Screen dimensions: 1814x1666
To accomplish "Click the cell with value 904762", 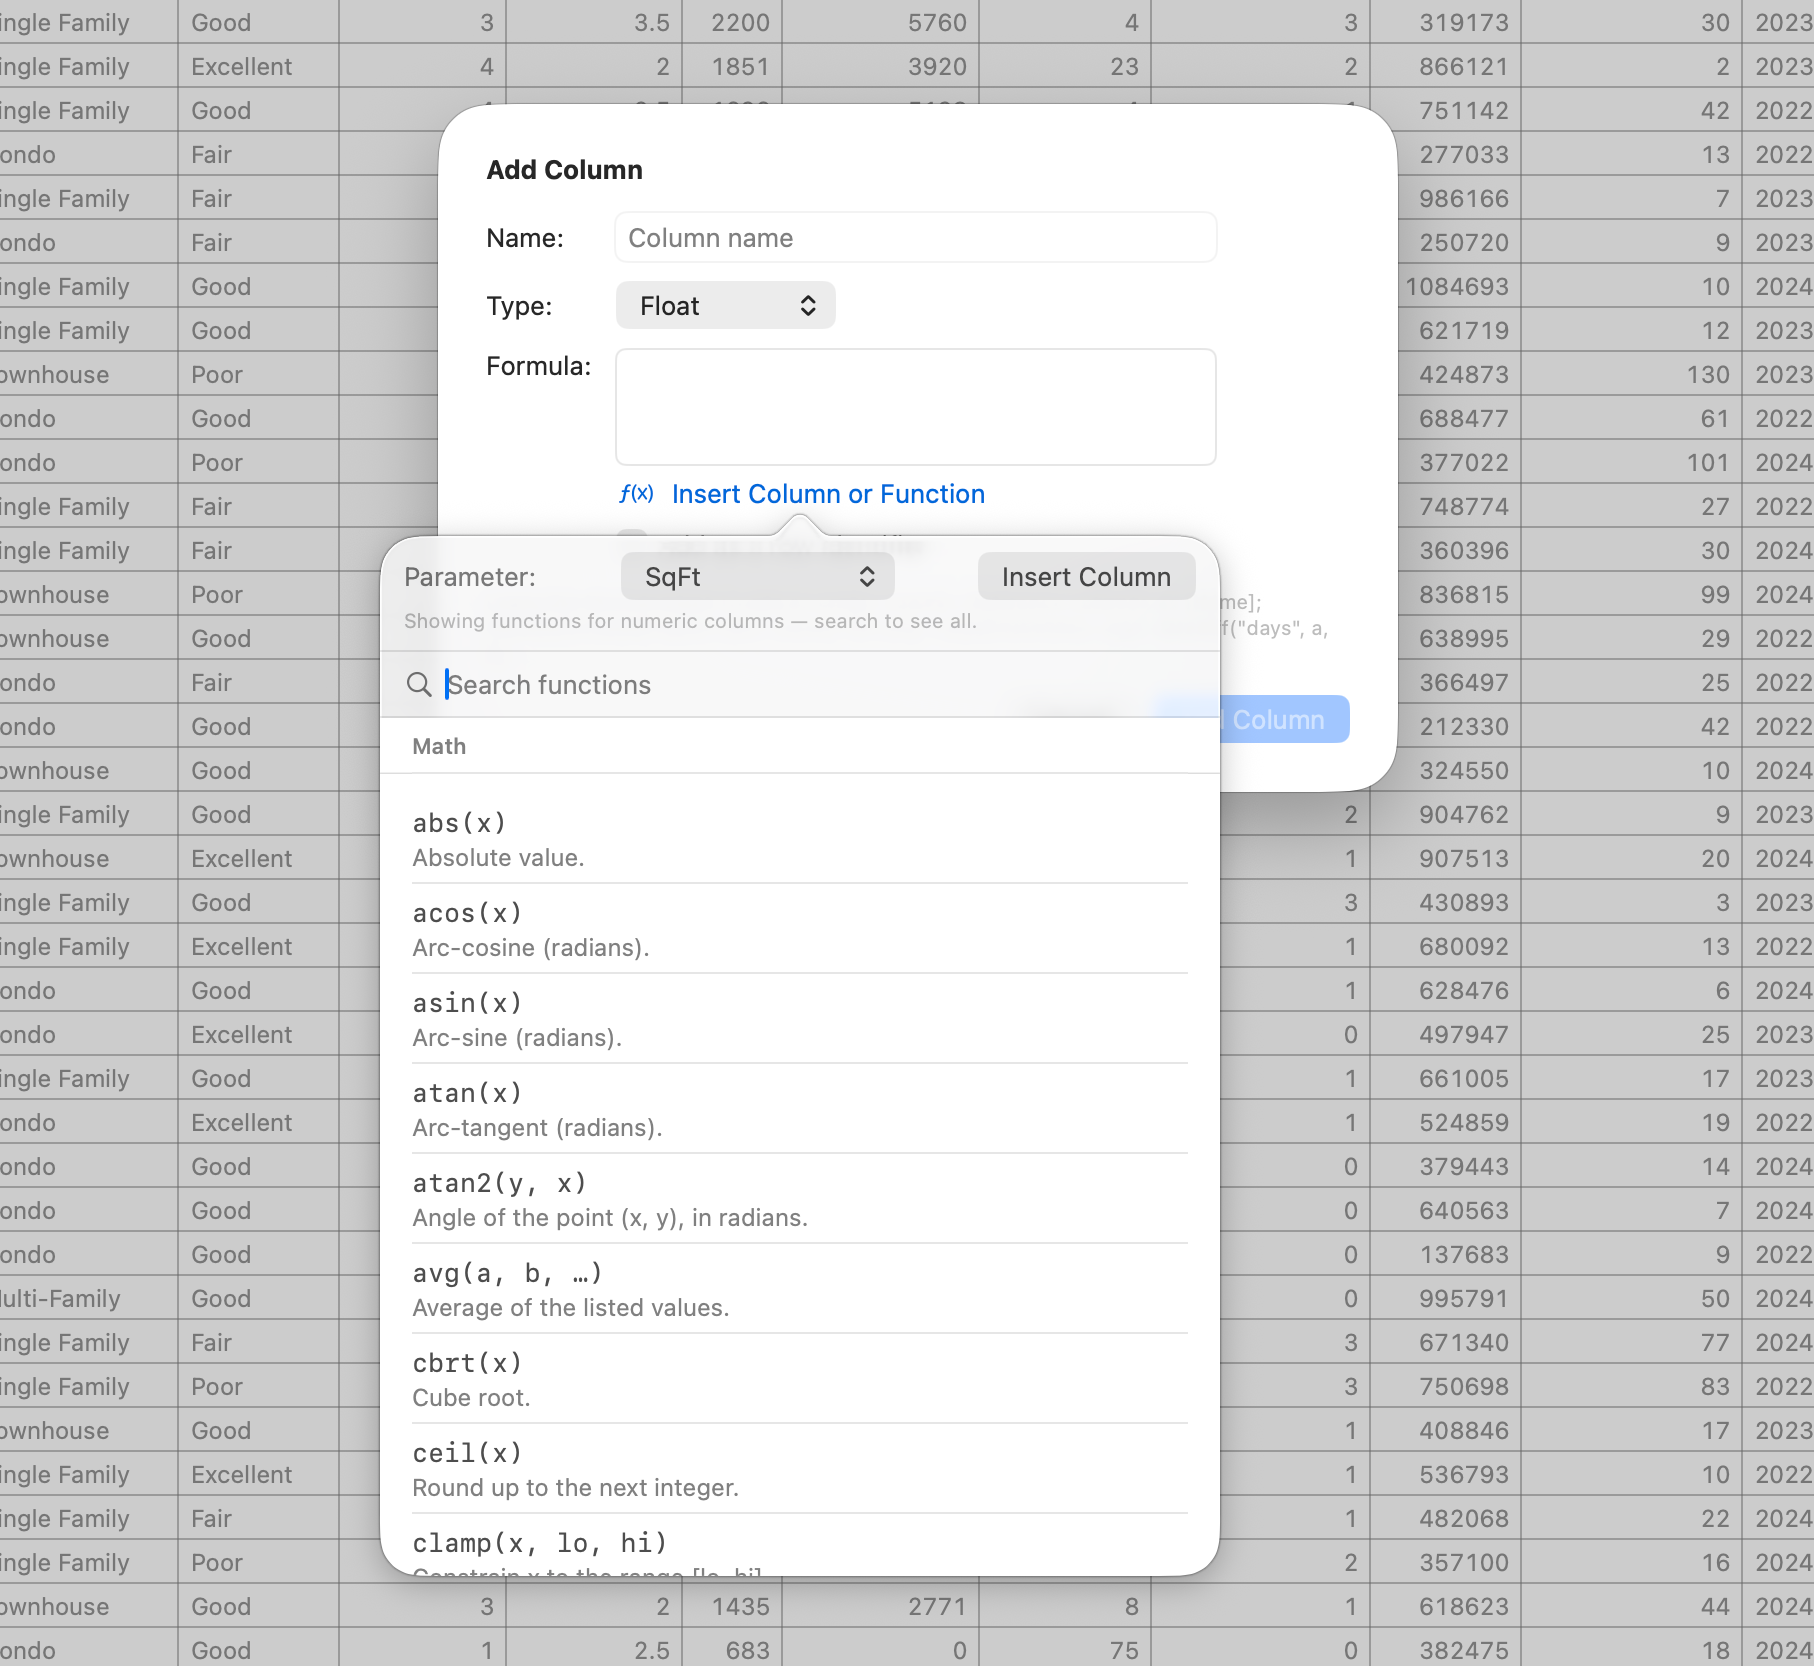I will [1445, 814].
